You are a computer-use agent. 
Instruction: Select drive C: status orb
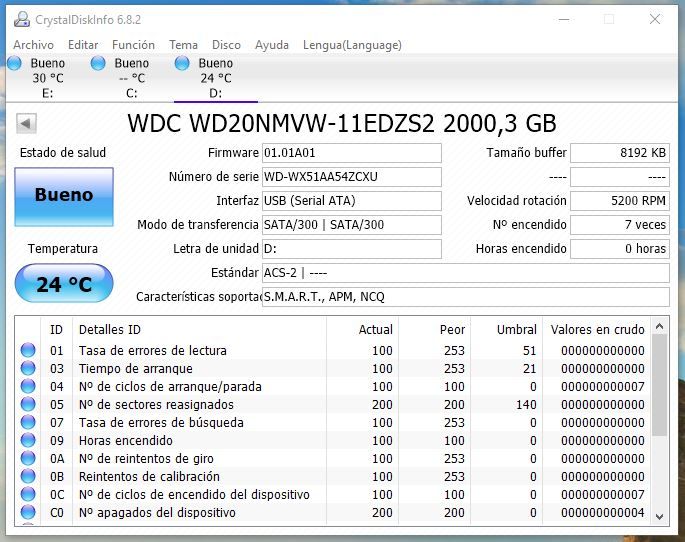click(98, 63)
